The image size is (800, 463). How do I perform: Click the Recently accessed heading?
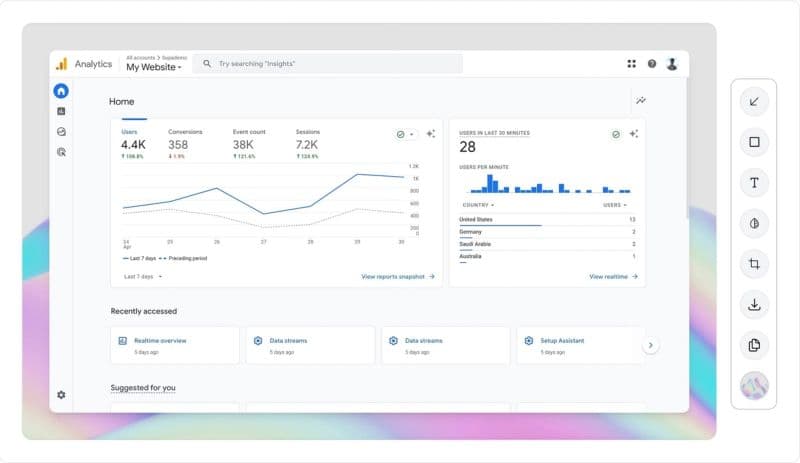143,311
